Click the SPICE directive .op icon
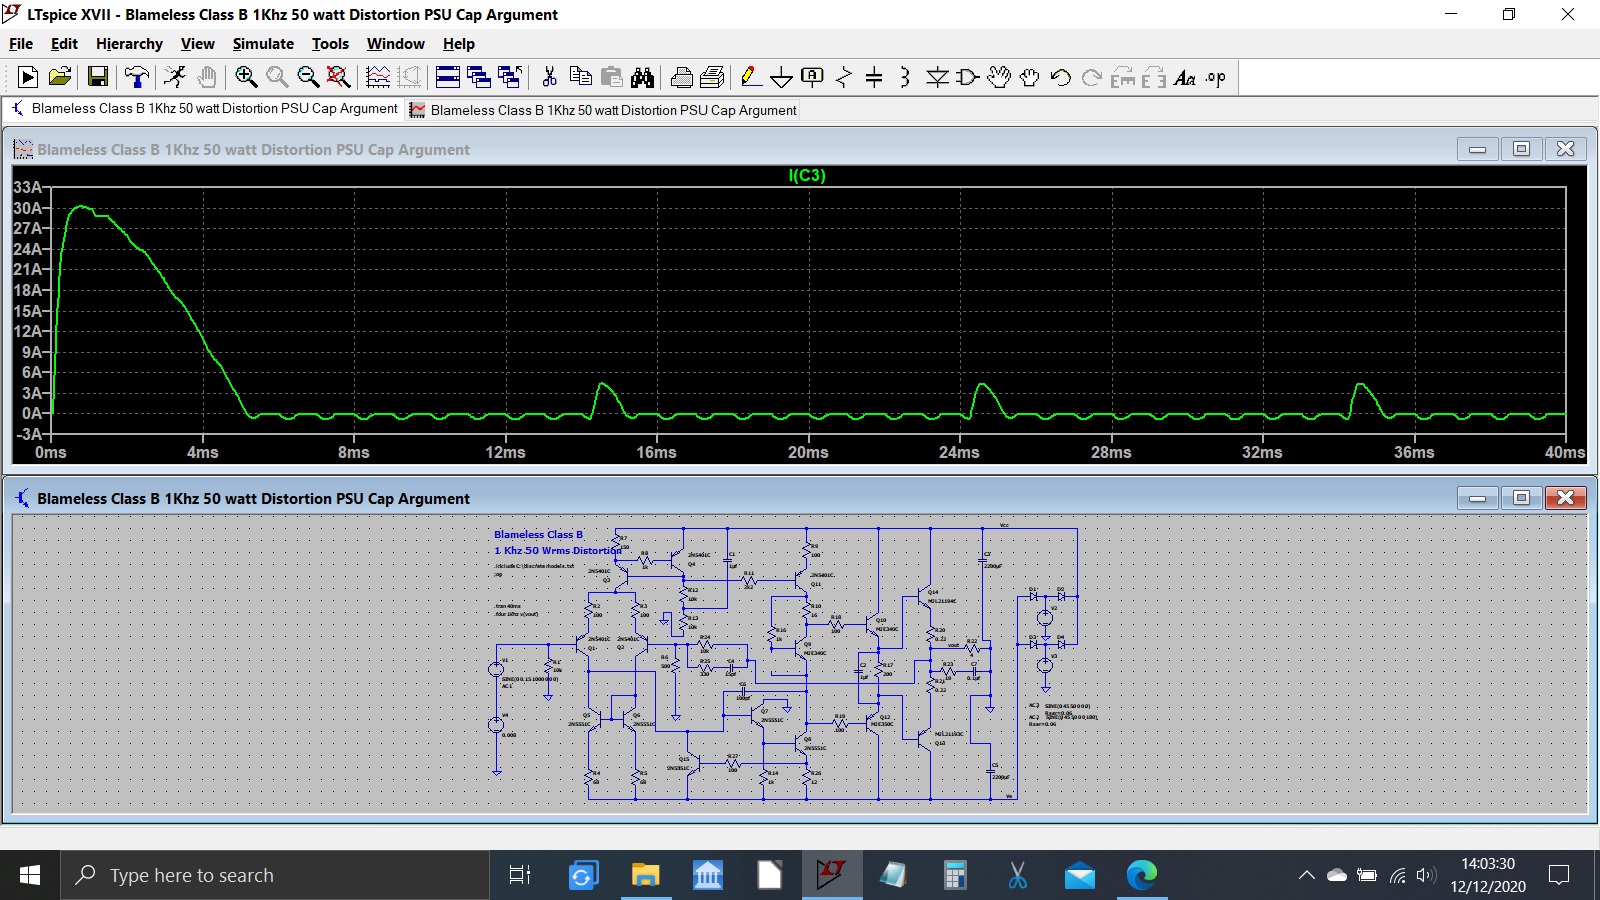The width and height of the screenshot is (1600, 900). click(x=1216, y=77)
